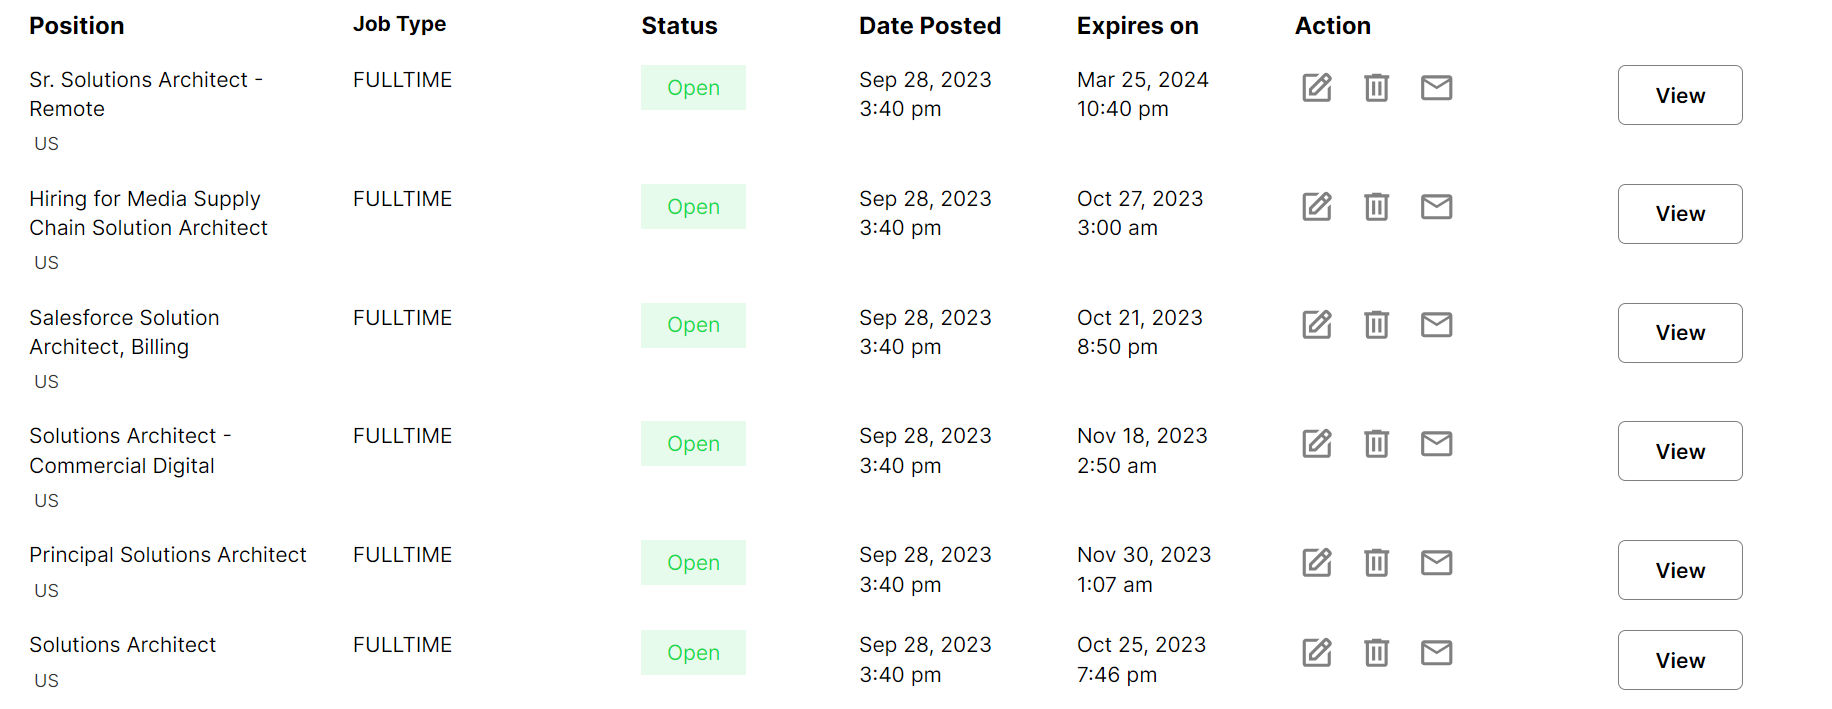Image resolution: width=1832 pixels, height=709 pixels.
Task: Open the Salesforce Solution Architect, Billing position title
Action: [x=124, y=332]
